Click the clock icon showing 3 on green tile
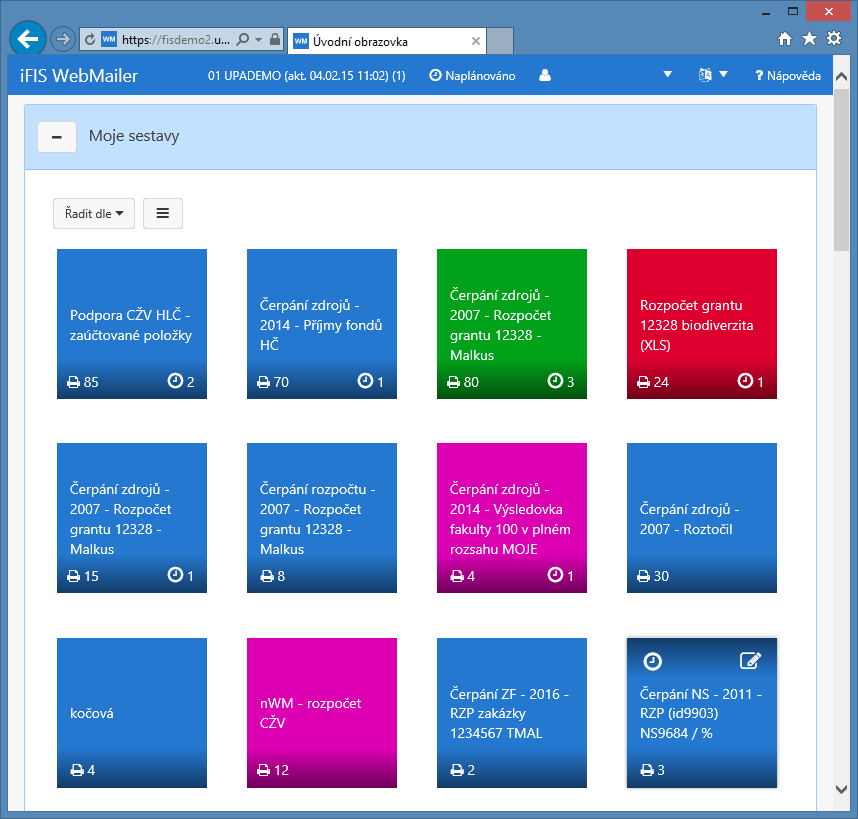The image size is (858, 819). click(555, 381)
